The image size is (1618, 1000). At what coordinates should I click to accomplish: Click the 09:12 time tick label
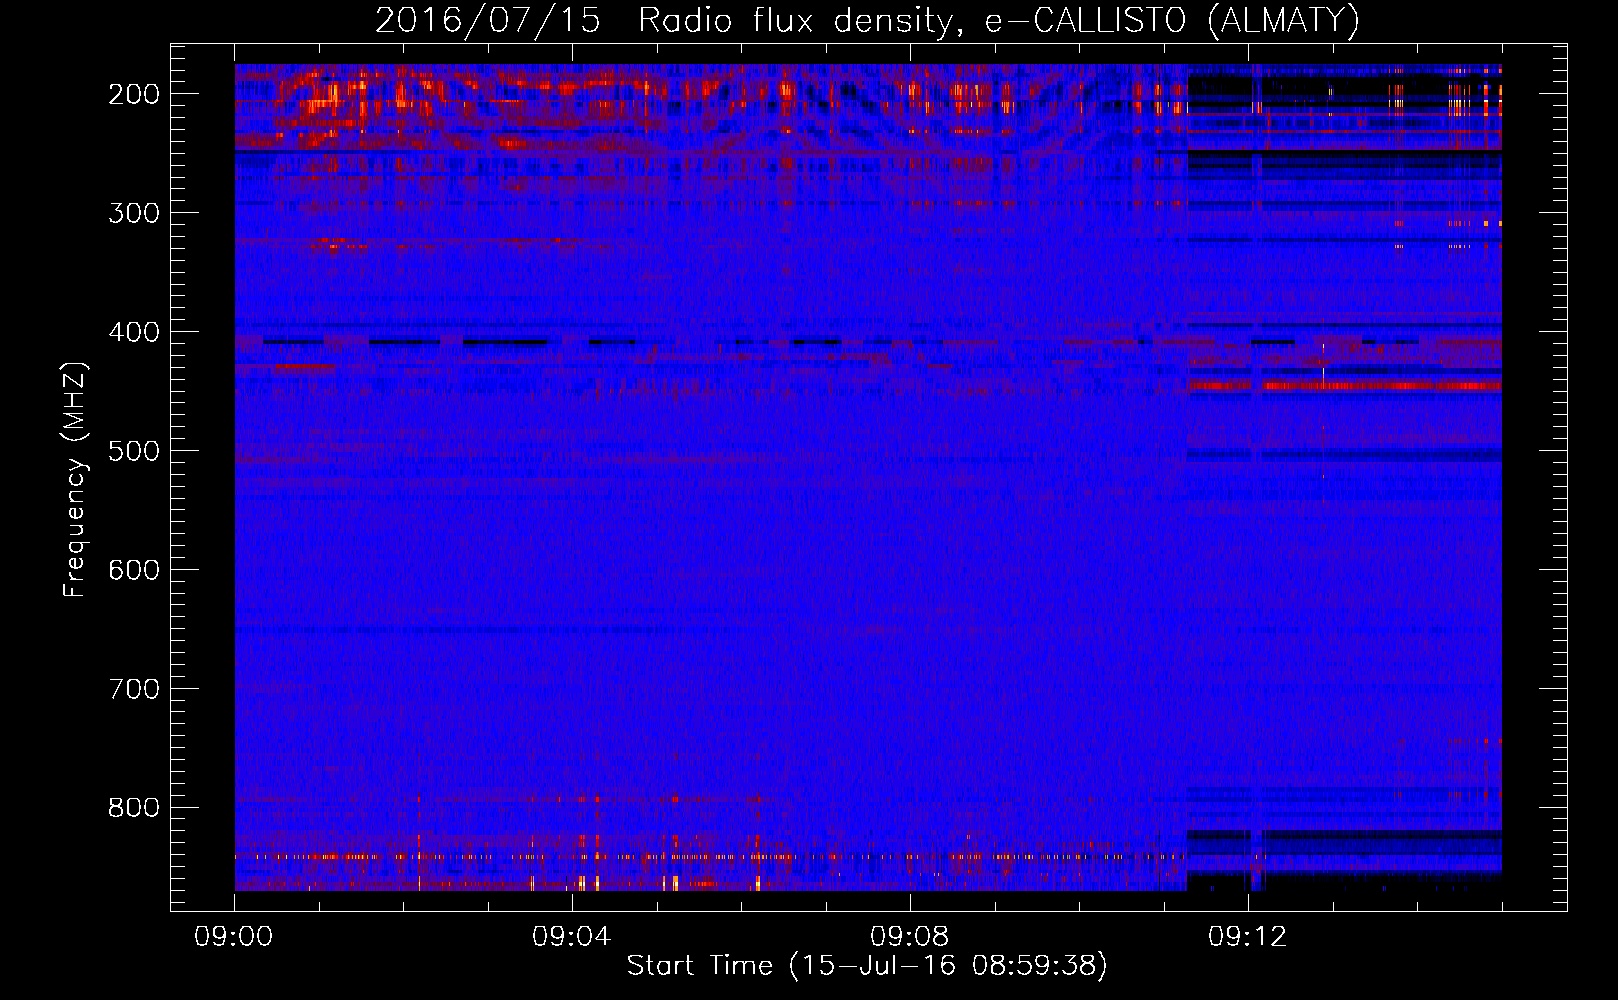click(x=1248, y=937)
